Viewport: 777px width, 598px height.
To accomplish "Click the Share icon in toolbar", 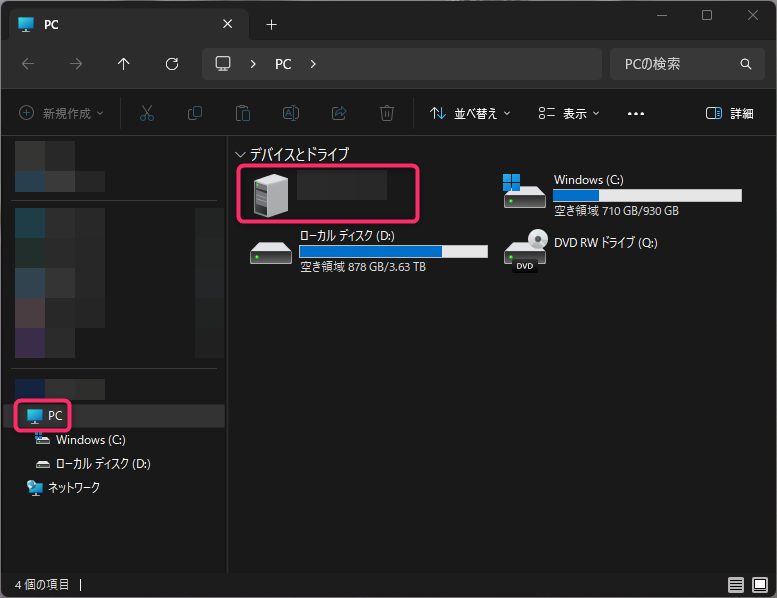I will pos(339,113).
